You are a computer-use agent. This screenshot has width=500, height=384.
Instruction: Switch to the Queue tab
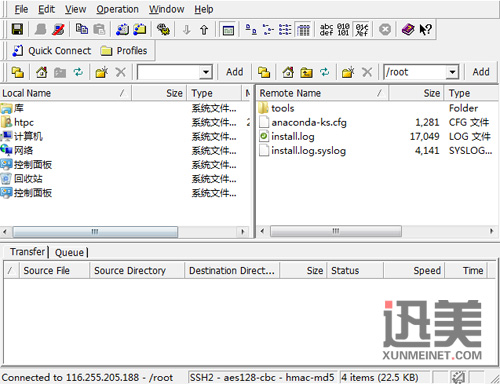[69, 252]
